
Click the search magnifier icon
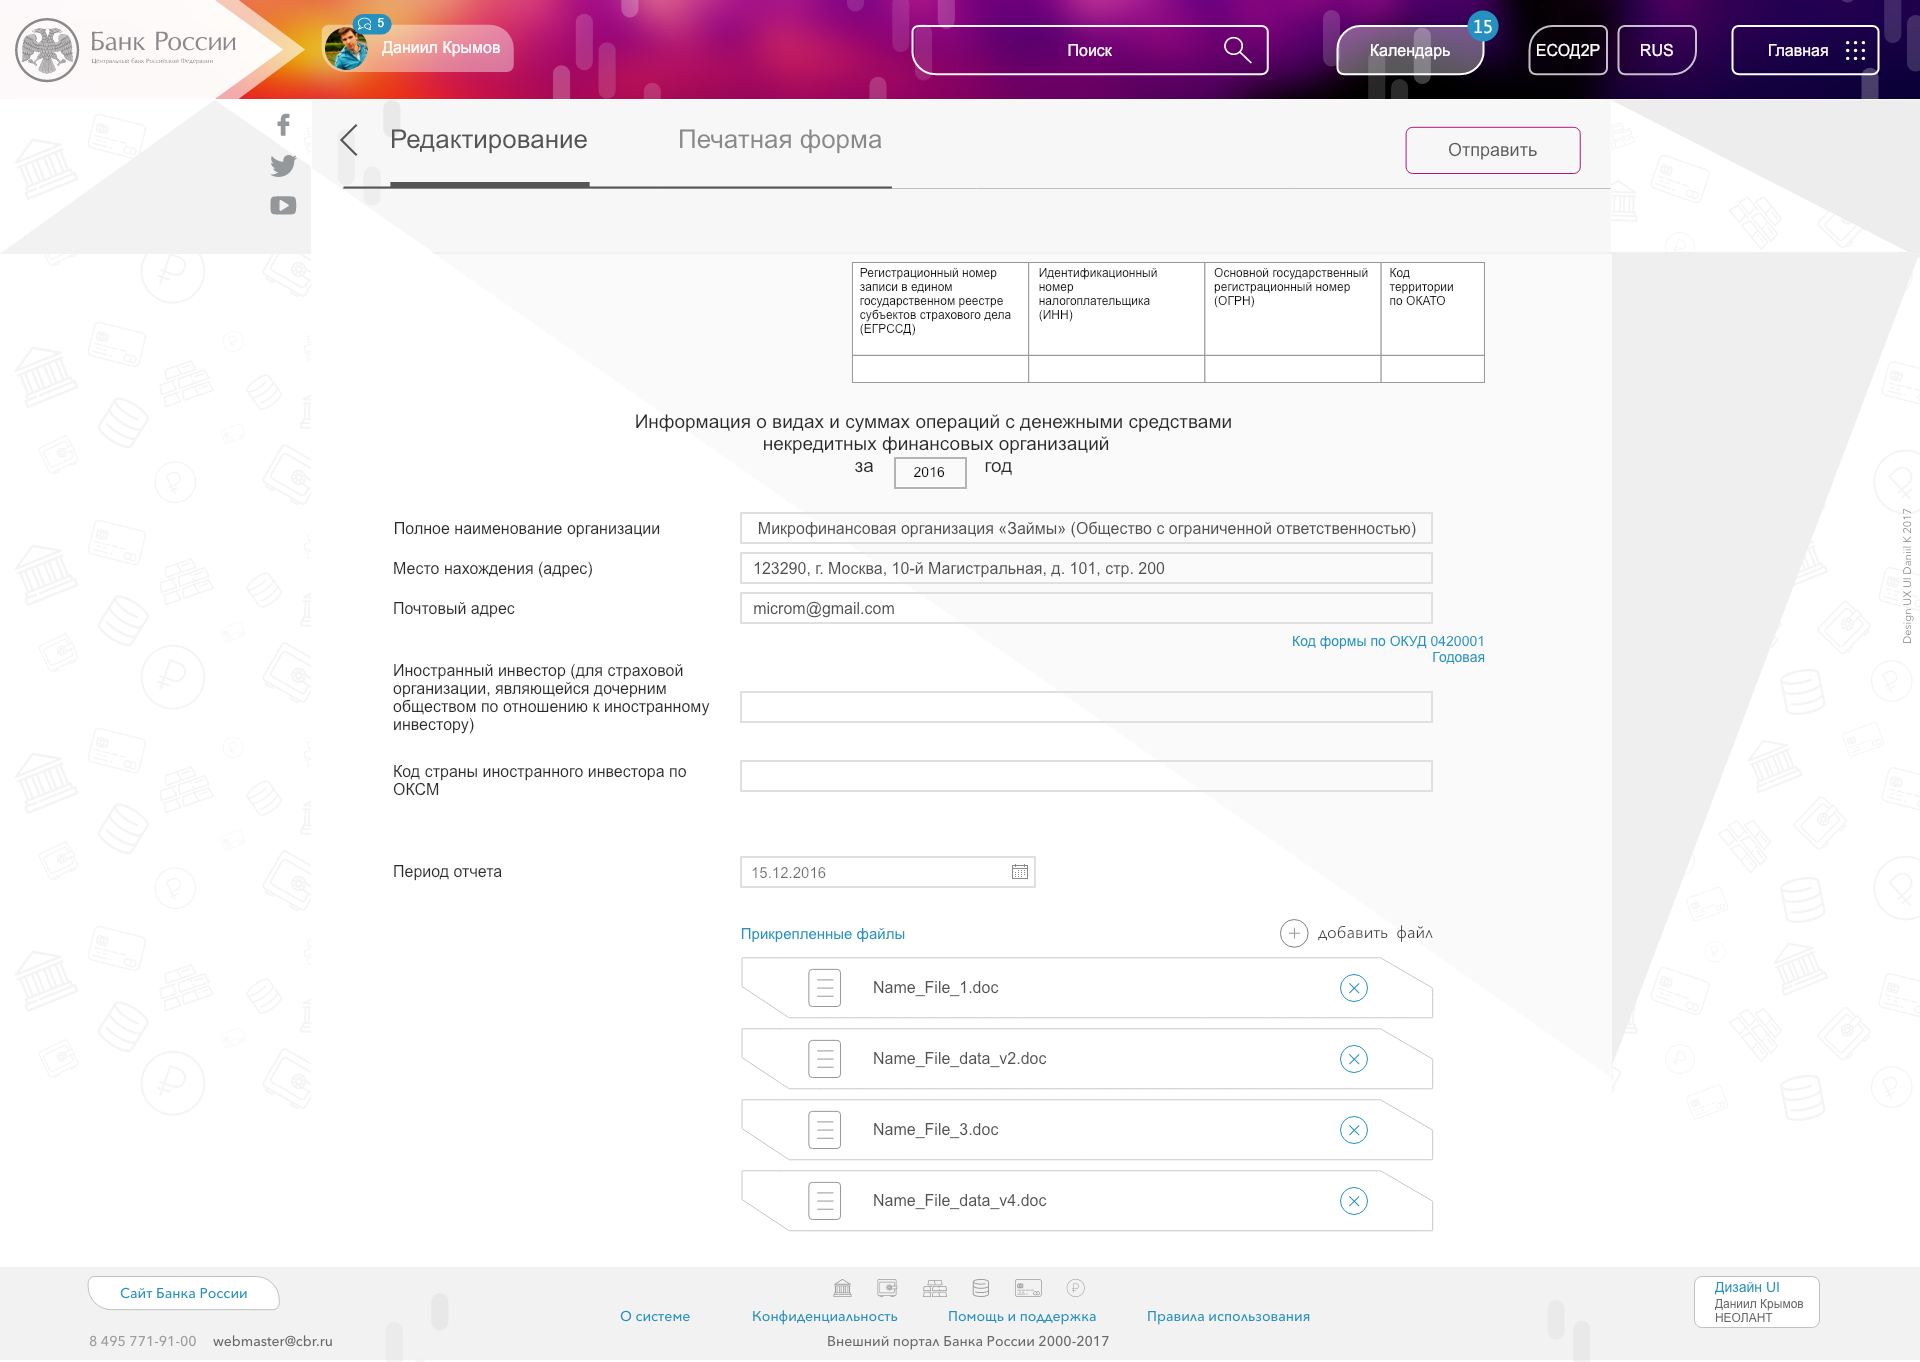point(1237,50)
